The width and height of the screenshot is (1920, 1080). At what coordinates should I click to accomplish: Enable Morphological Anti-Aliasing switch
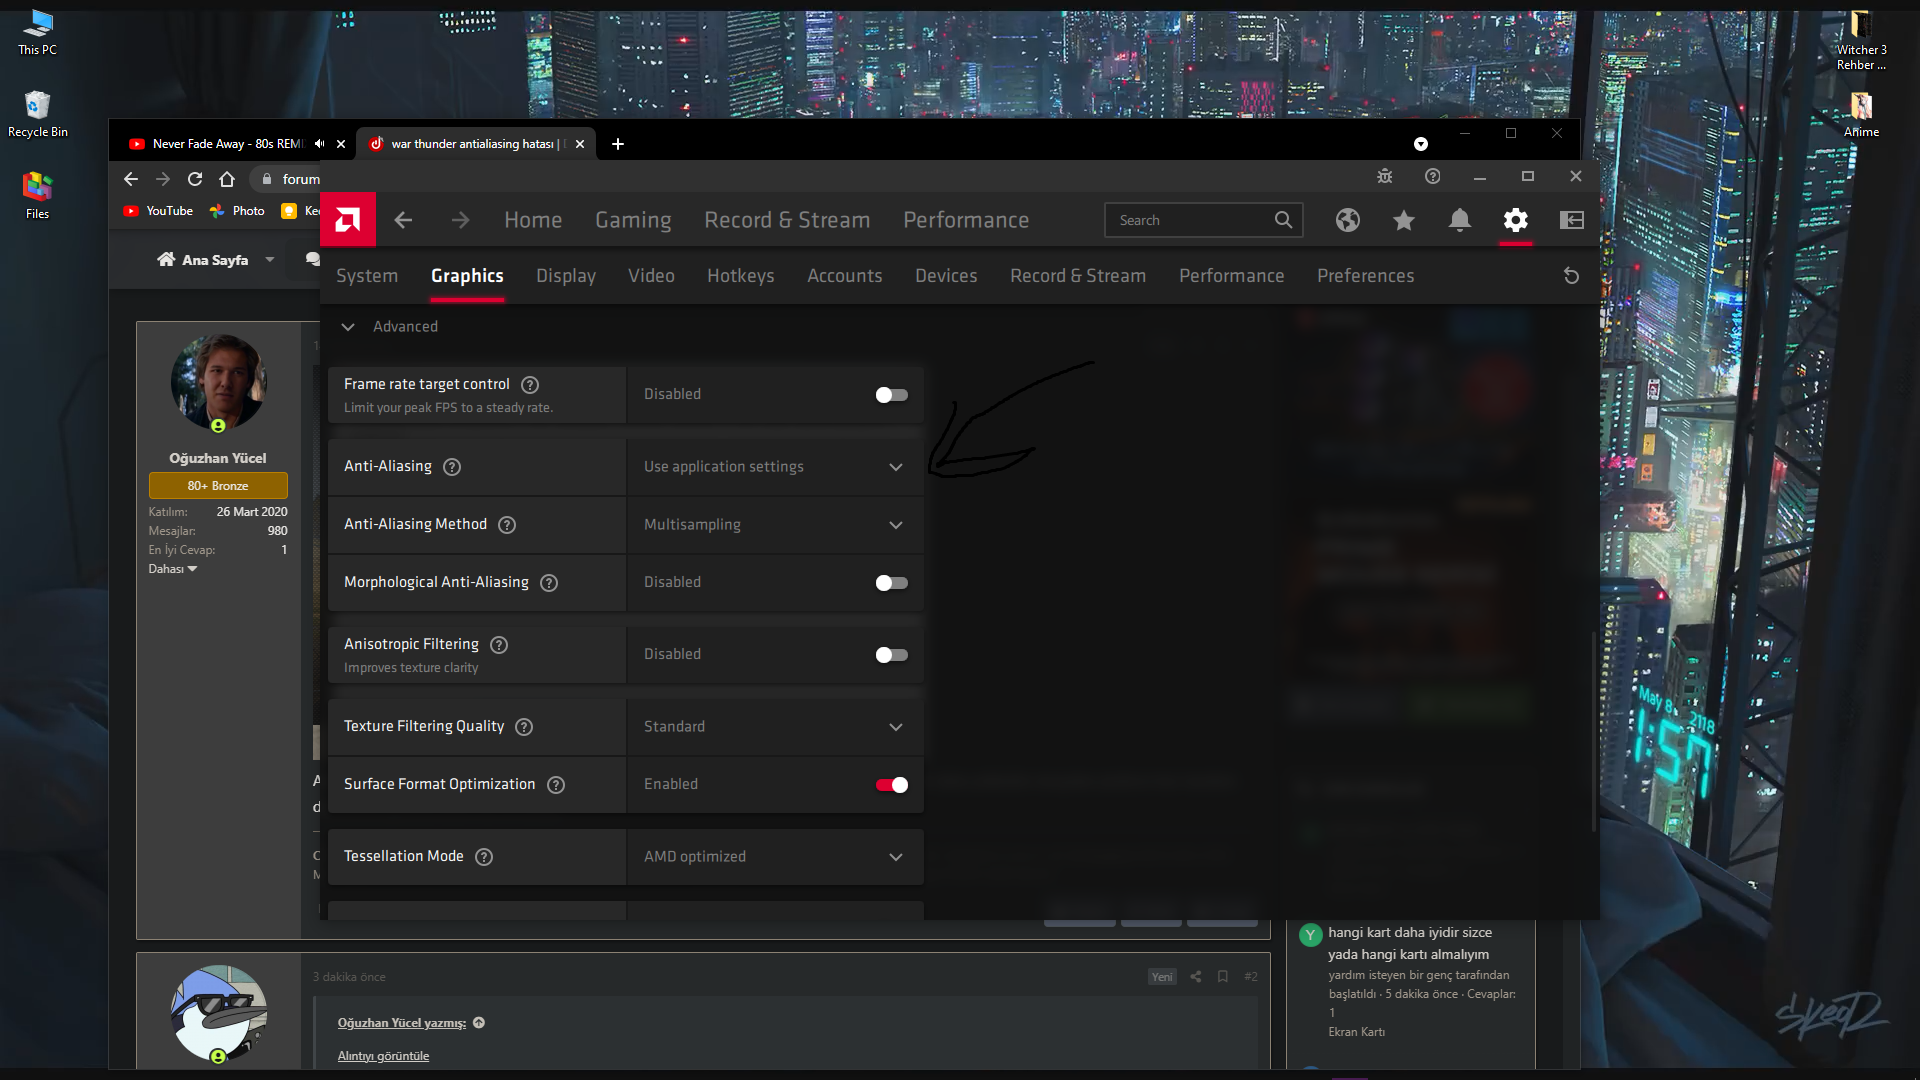(891, 583)
